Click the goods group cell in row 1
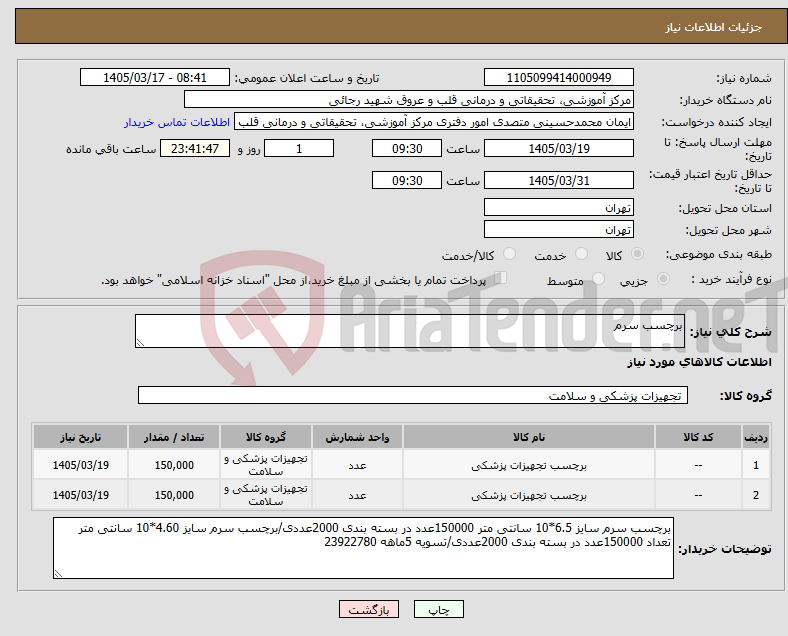Image resolution: width=788 pixels, height=636 pixels. (265, 465)
